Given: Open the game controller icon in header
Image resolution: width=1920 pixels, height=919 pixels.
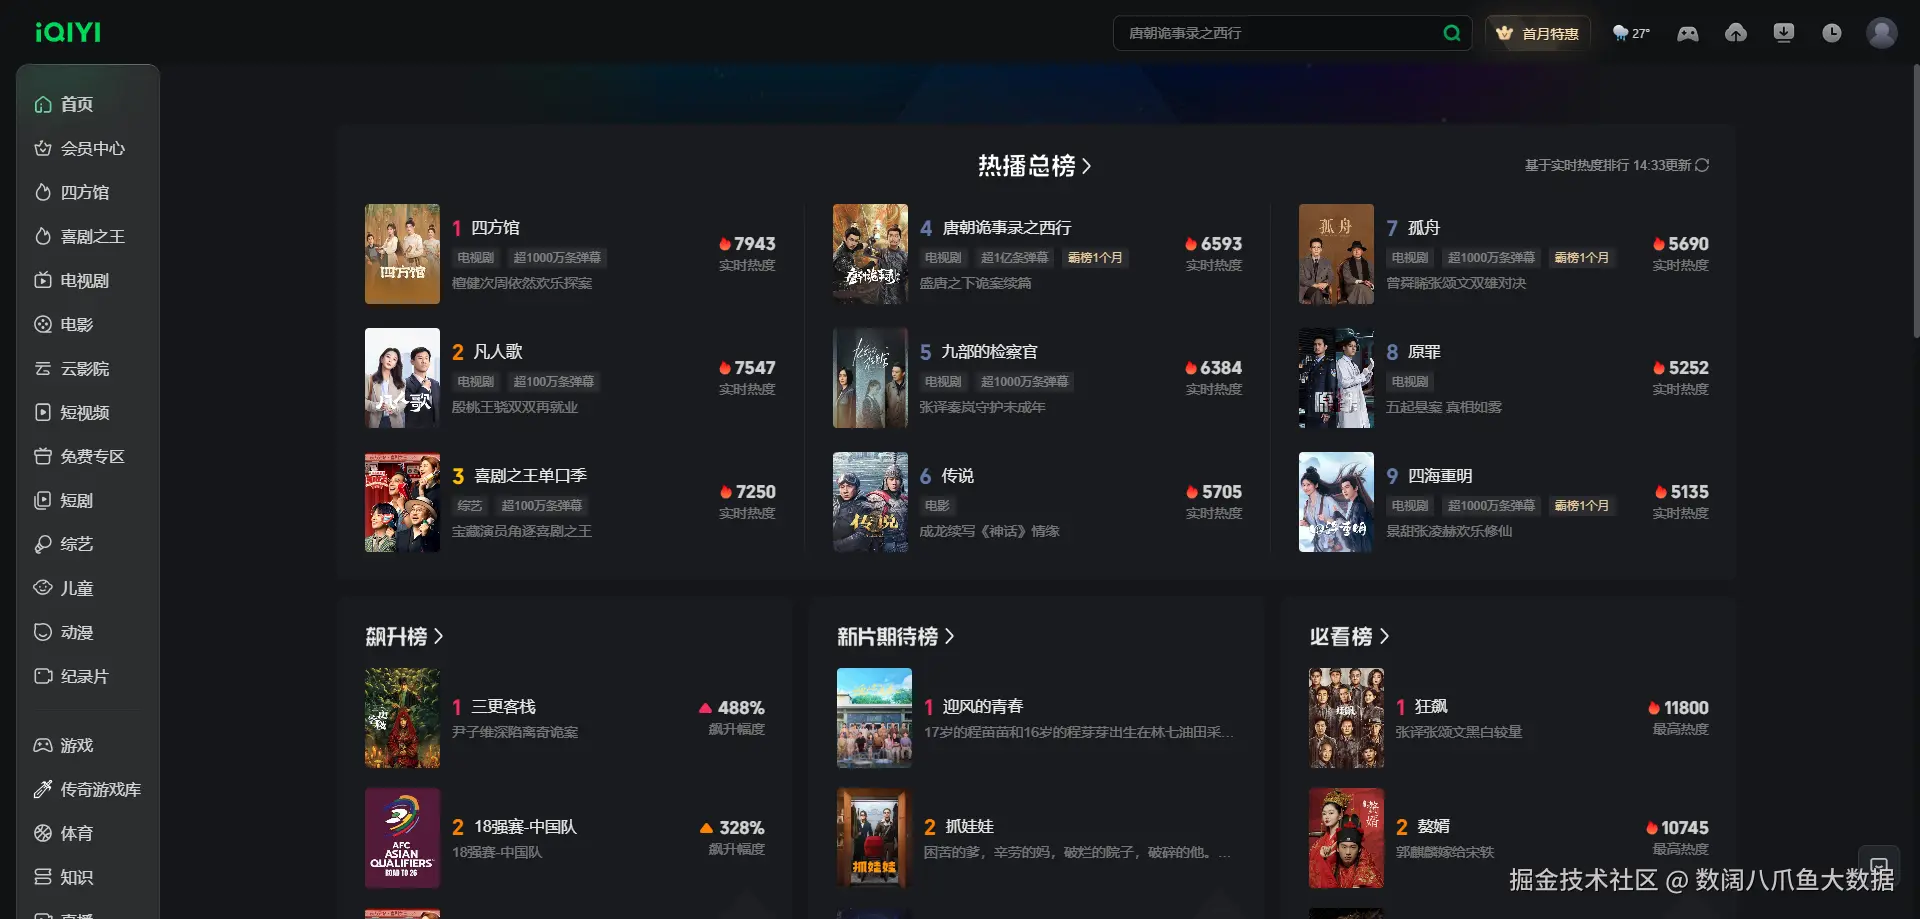Looking at the screenshot, I should coord(1688,33).
